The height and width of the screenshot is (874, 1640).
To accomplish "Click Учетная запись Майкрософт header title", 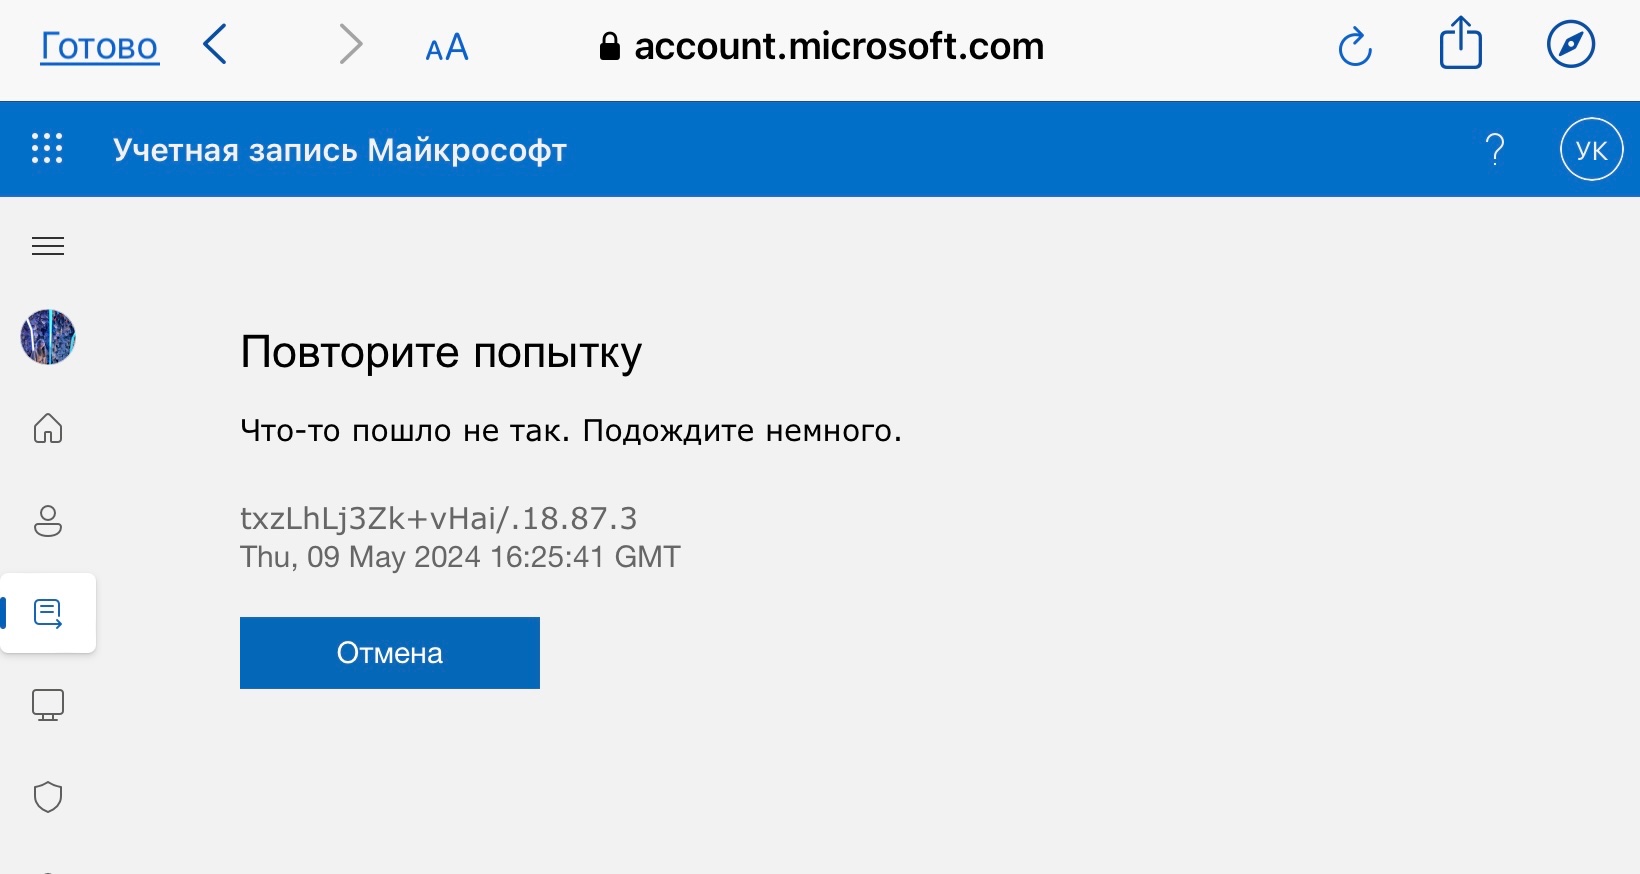I will (340, 150).
